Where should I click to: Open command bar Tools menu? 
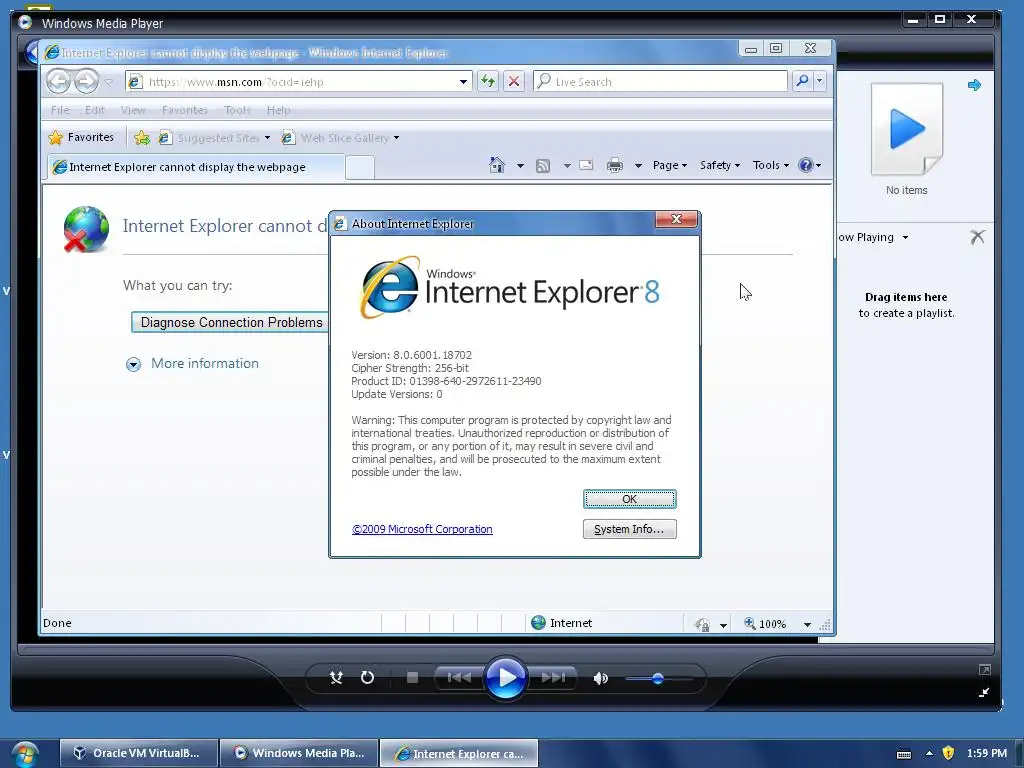point(771,165)
